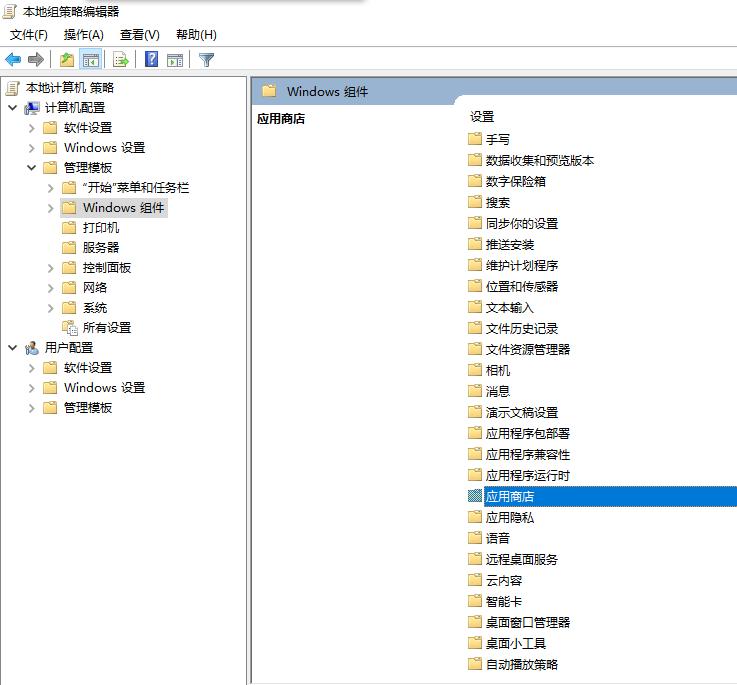Select Windows 组件 in the tree
737x685 pixels.
click(123, 208)
